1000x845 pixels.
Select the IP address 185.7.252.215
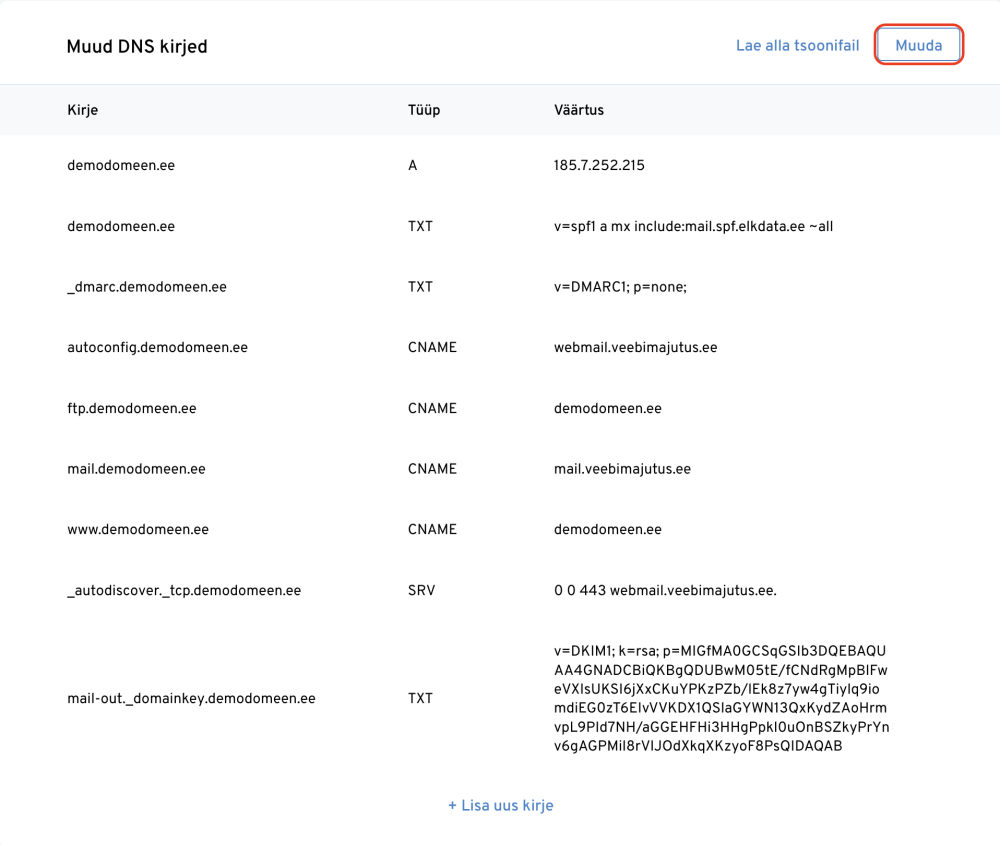[599, 165]
